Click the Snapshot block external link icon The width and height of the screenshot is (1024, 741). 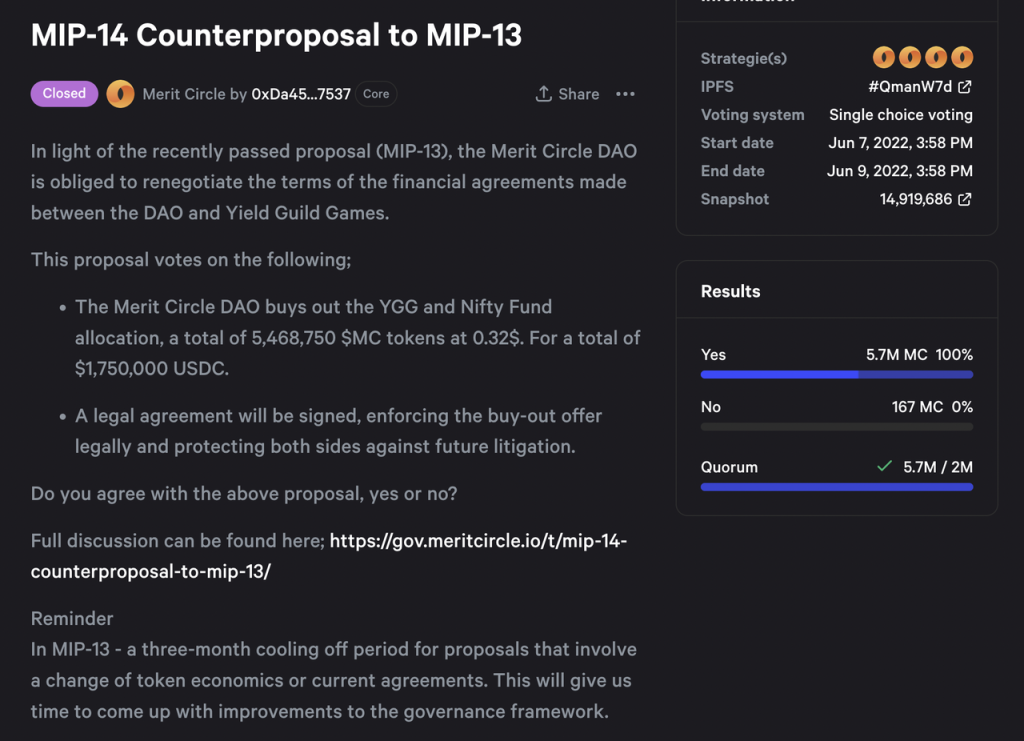965,200
